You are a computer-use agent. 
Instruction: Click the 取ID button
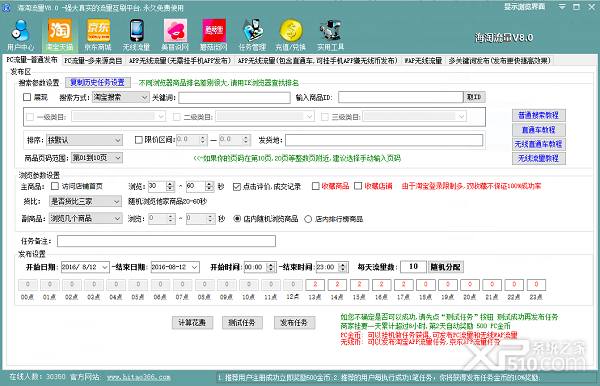[474, 97]
